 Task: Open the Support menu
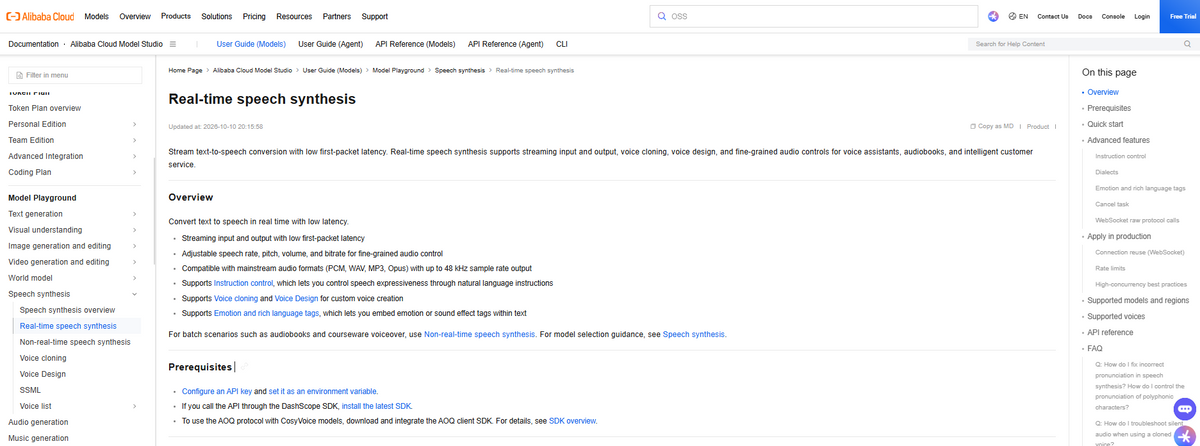tap(375, 16)
